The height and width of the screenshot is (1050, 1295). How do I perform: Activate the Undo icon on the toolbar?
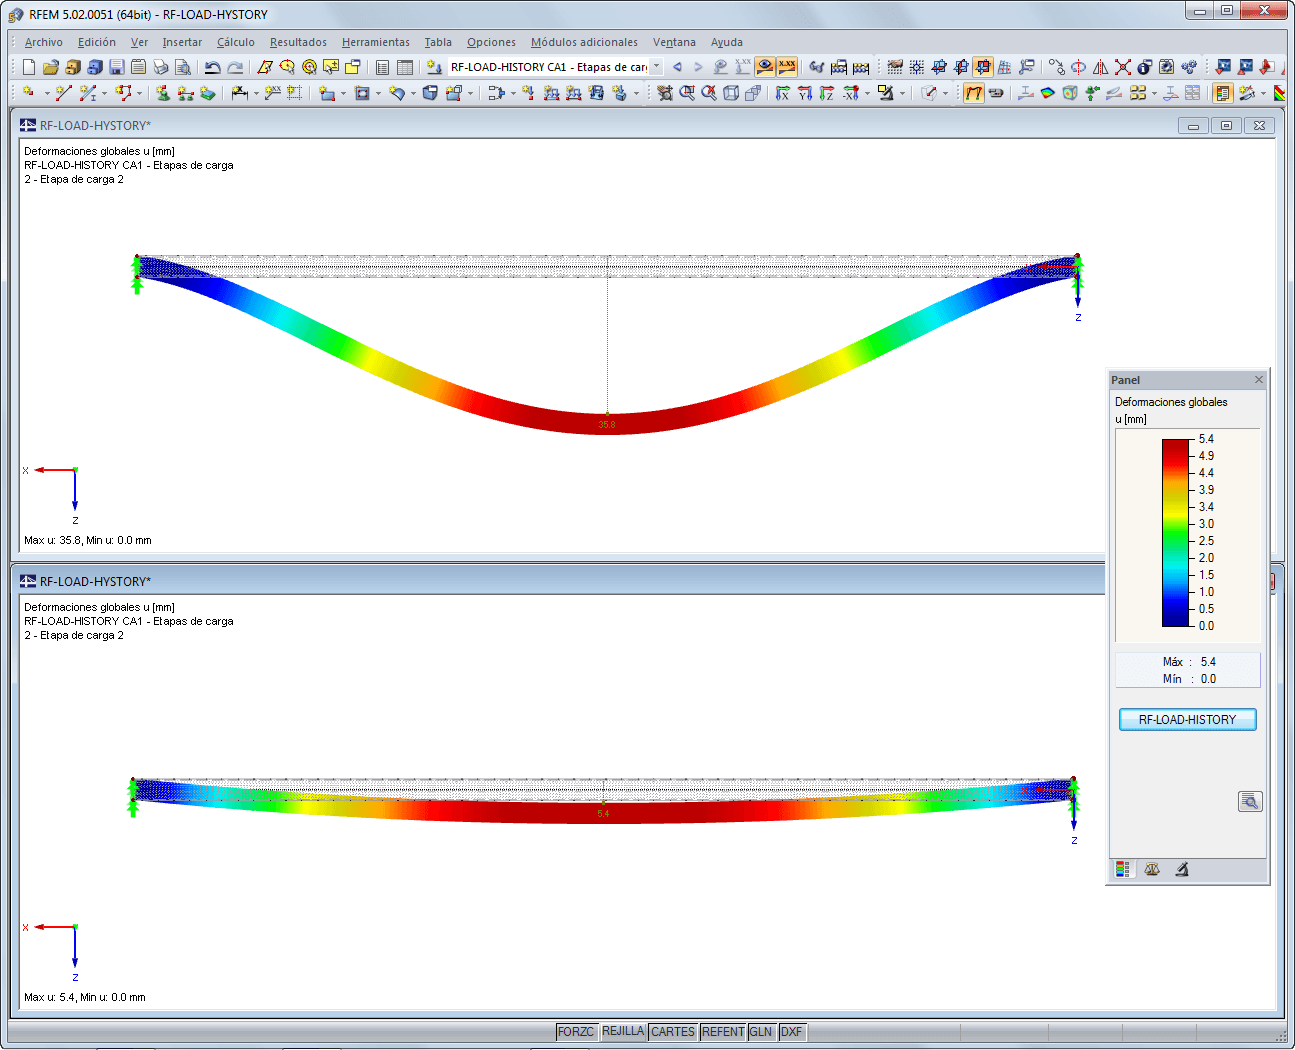(x=213, y=66)
